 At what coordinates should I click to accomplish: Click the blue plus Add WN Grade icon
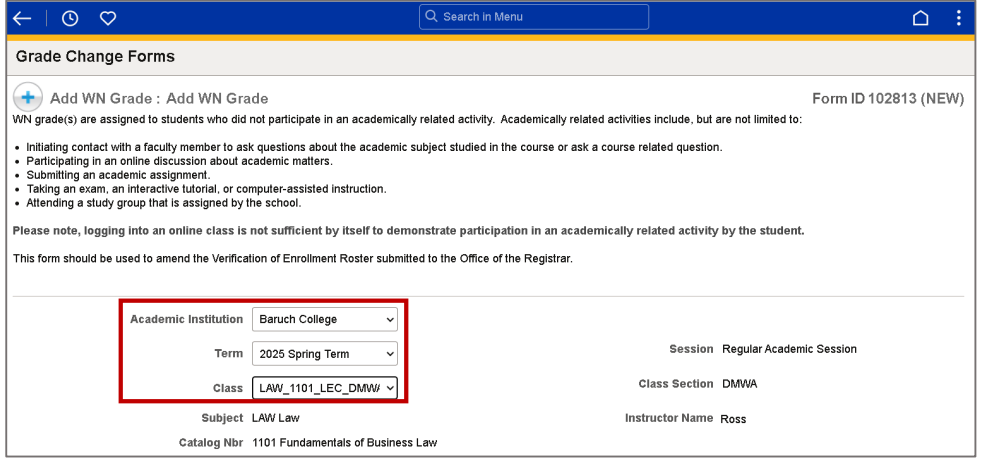[x=28, y=98]
